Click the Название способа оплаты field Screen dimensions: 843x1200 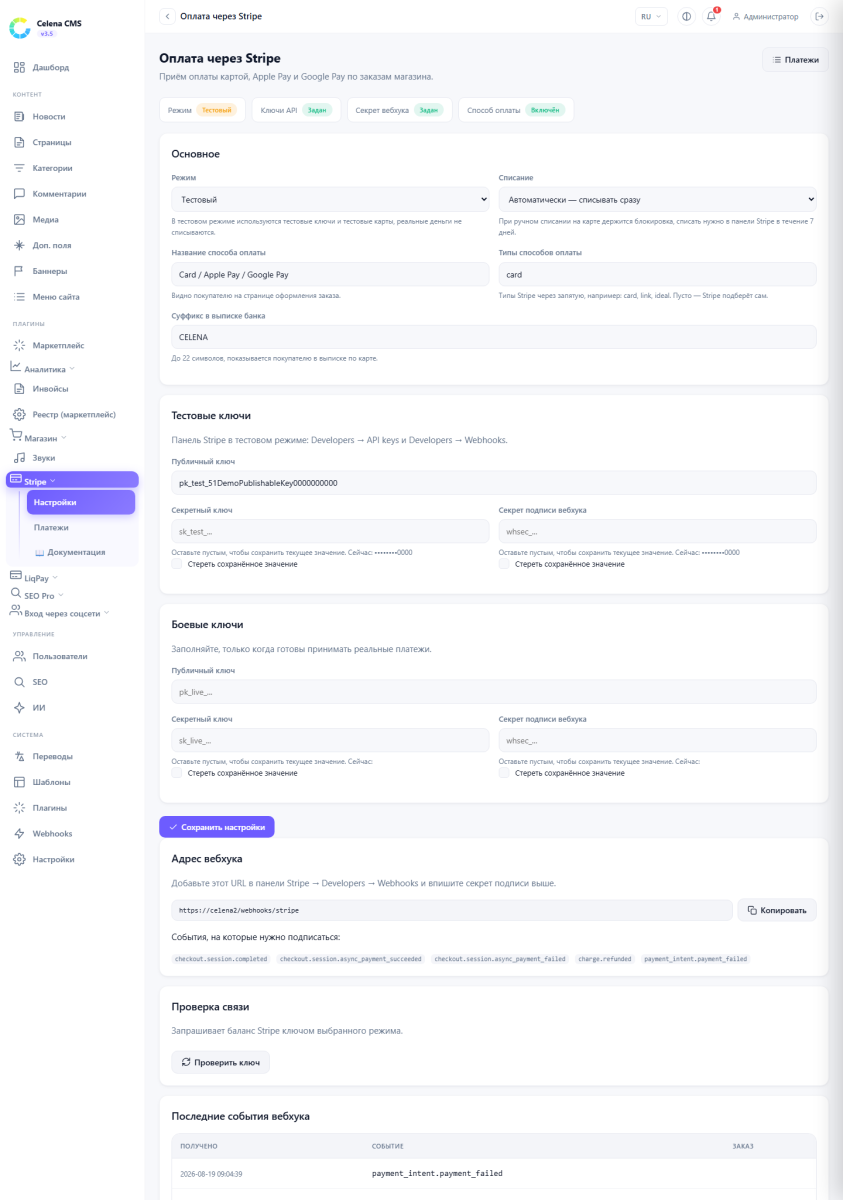330,274
